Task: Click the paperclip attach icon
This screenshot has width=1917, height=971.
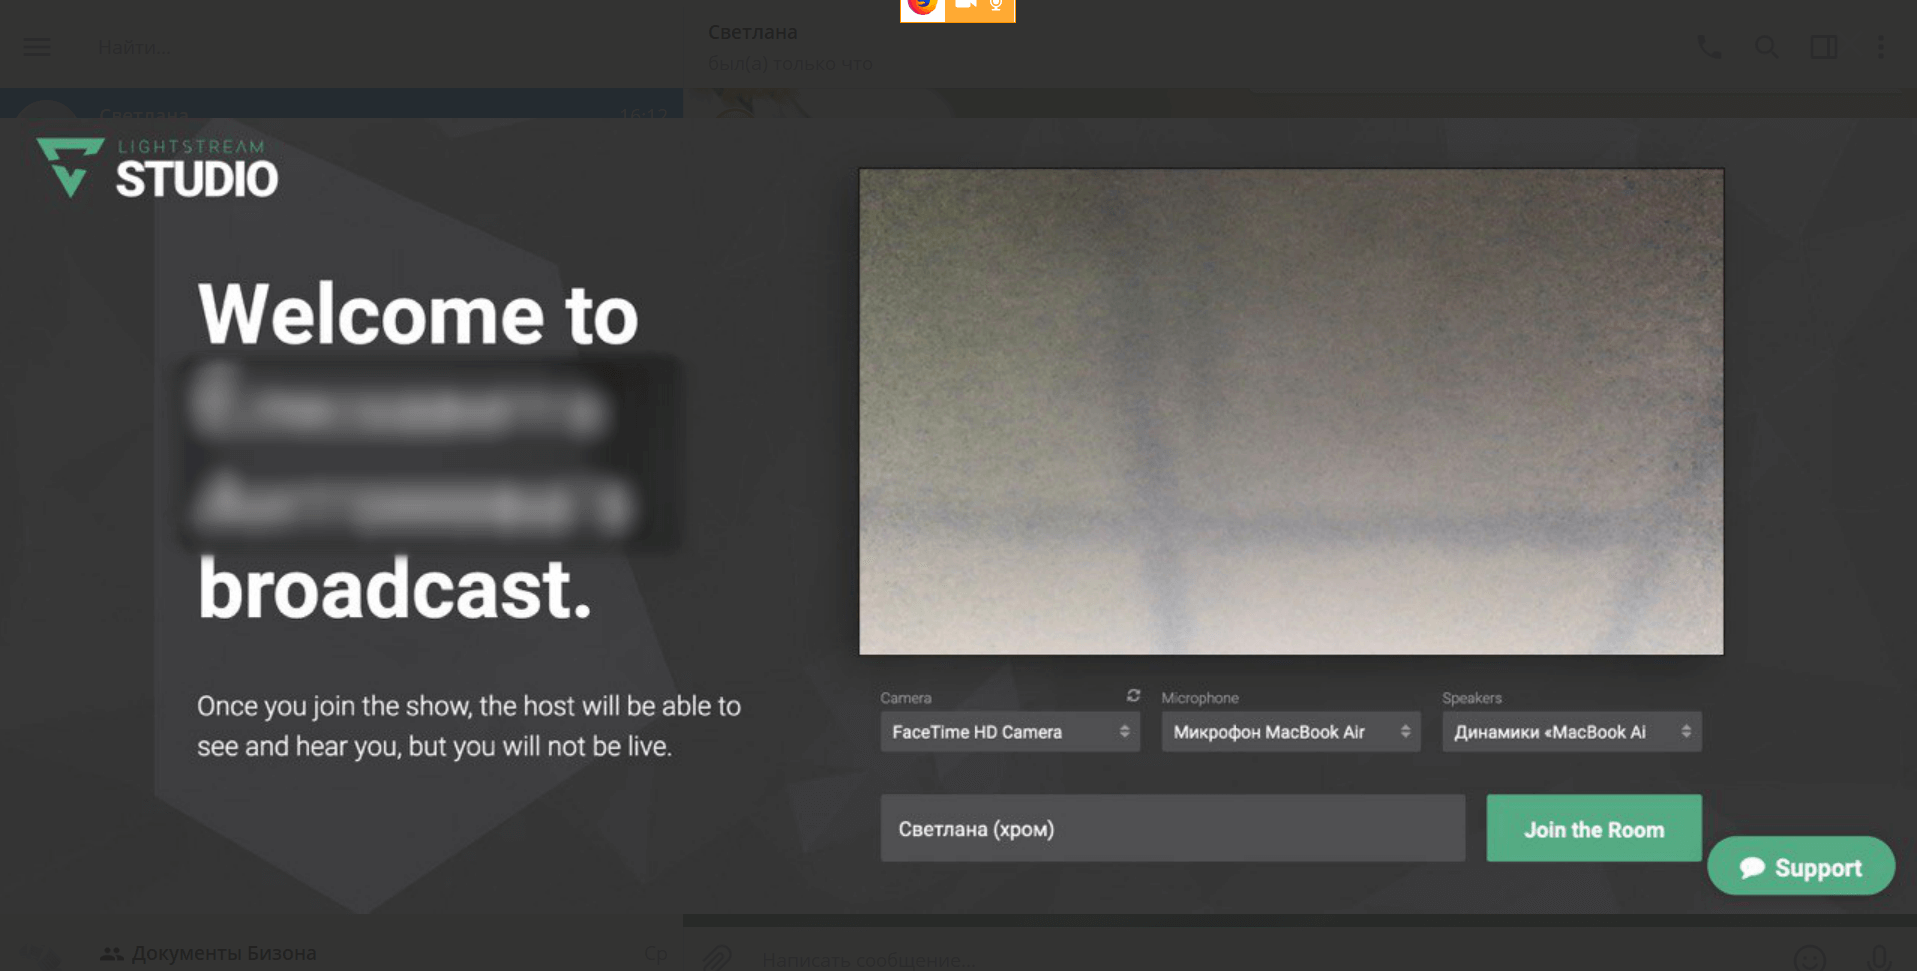Action: pos(717,958)
